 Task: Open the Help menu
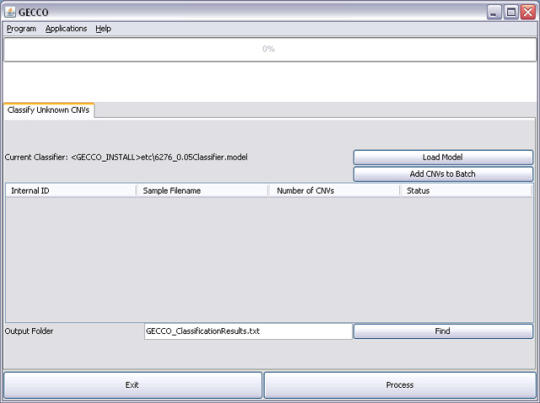point(103,29)
